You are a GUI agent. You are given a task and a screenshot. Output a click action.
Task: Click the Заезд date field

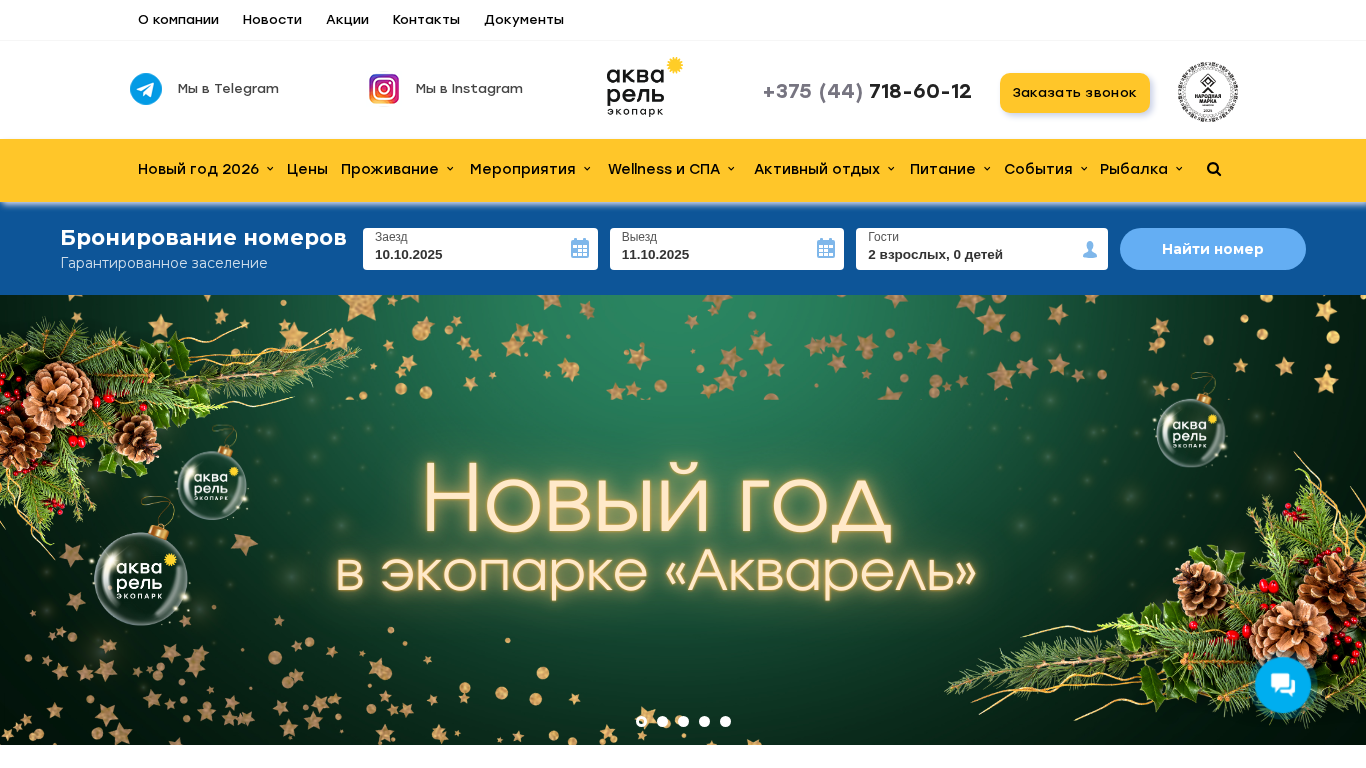tap(480, 249)
